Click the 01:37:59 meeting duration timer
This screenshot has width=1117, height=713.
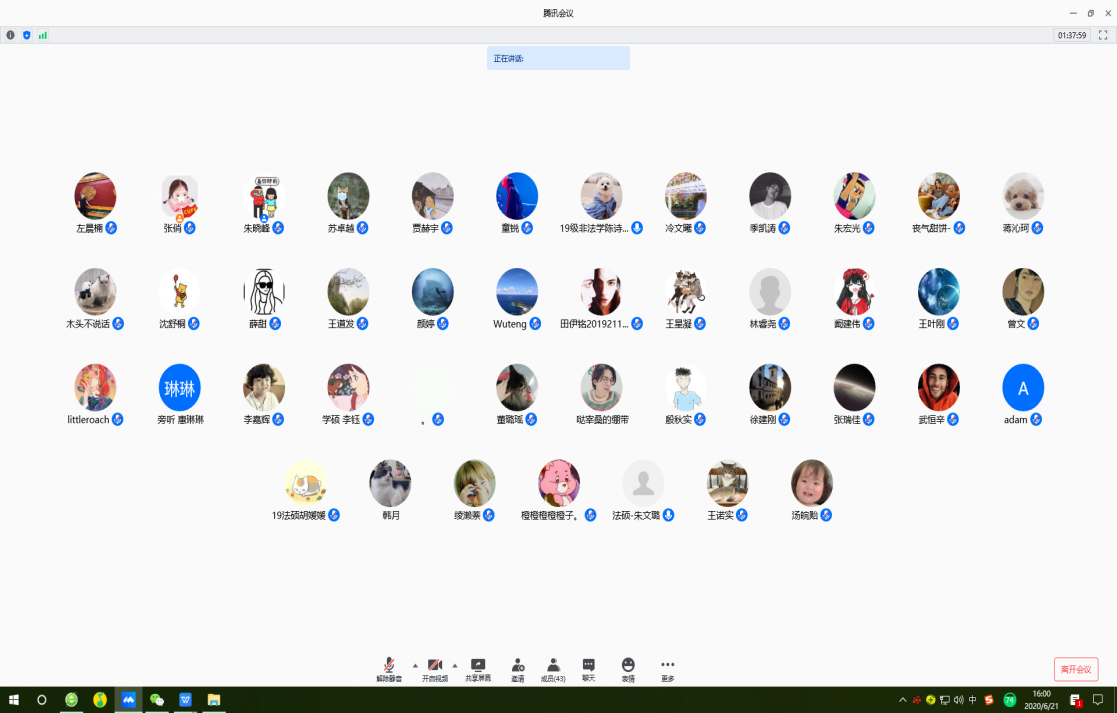click(x=1071, y=35)
